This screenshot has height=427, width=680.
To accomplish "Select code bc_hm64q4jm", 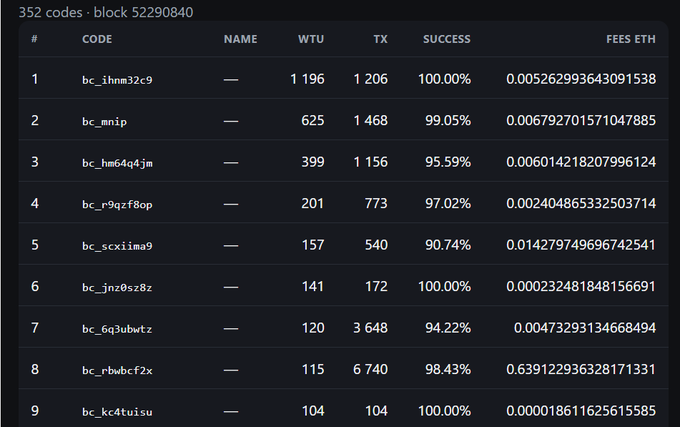I will click(117, 163).
